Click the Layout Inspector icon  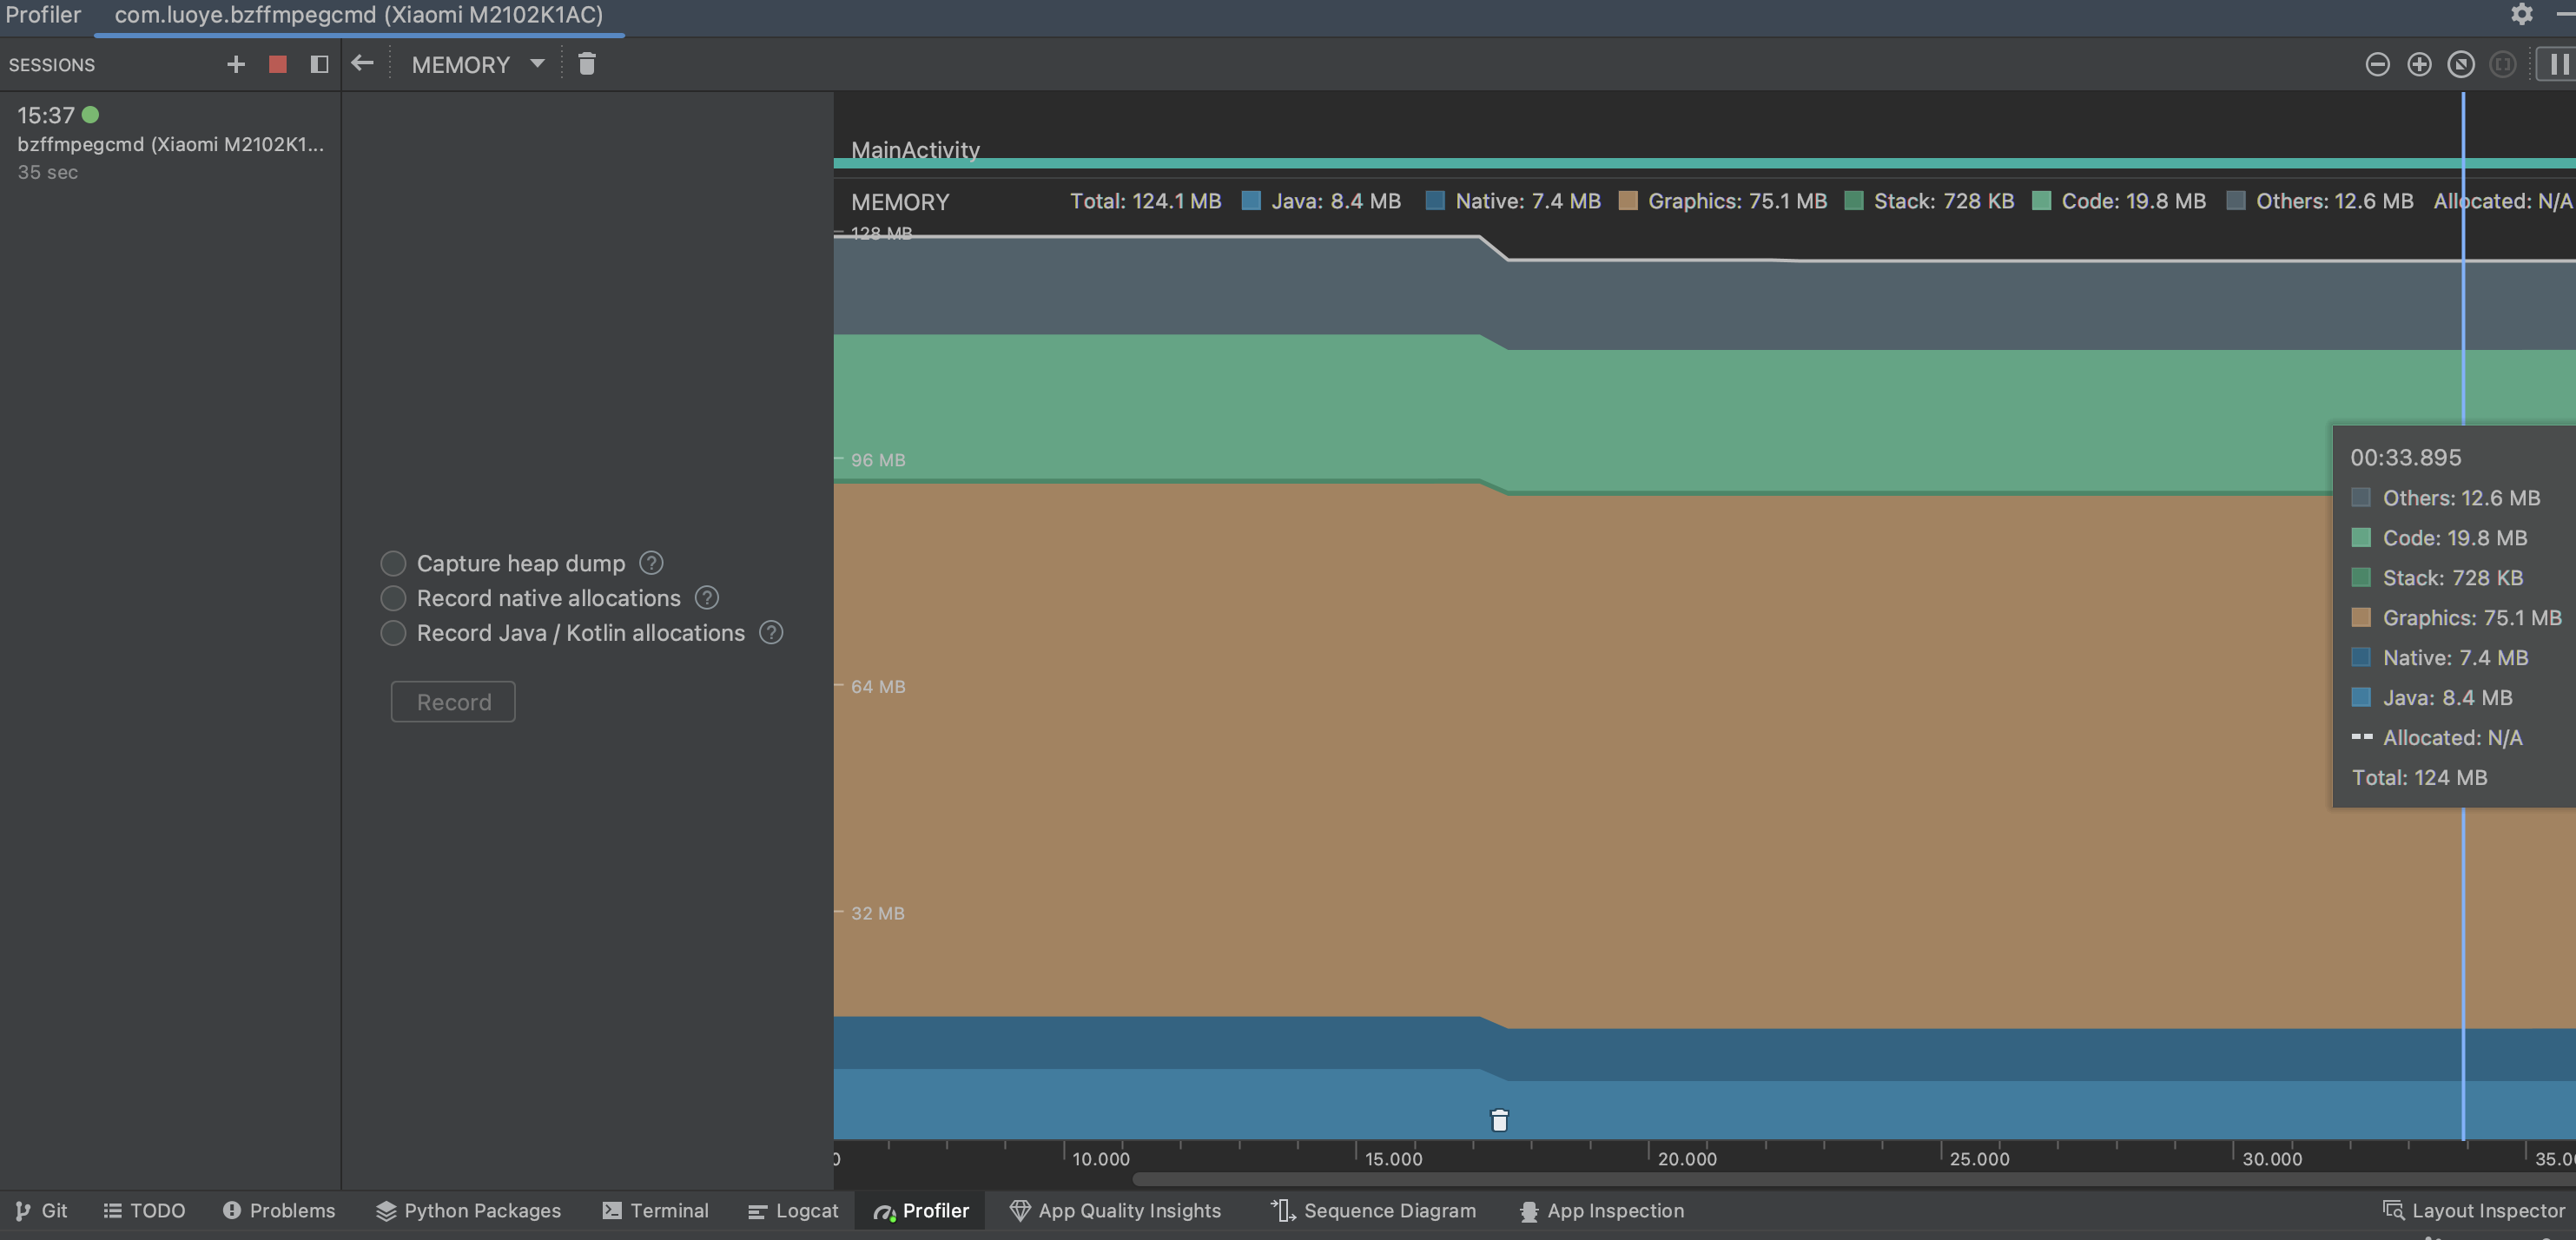pos(2394,1212)
